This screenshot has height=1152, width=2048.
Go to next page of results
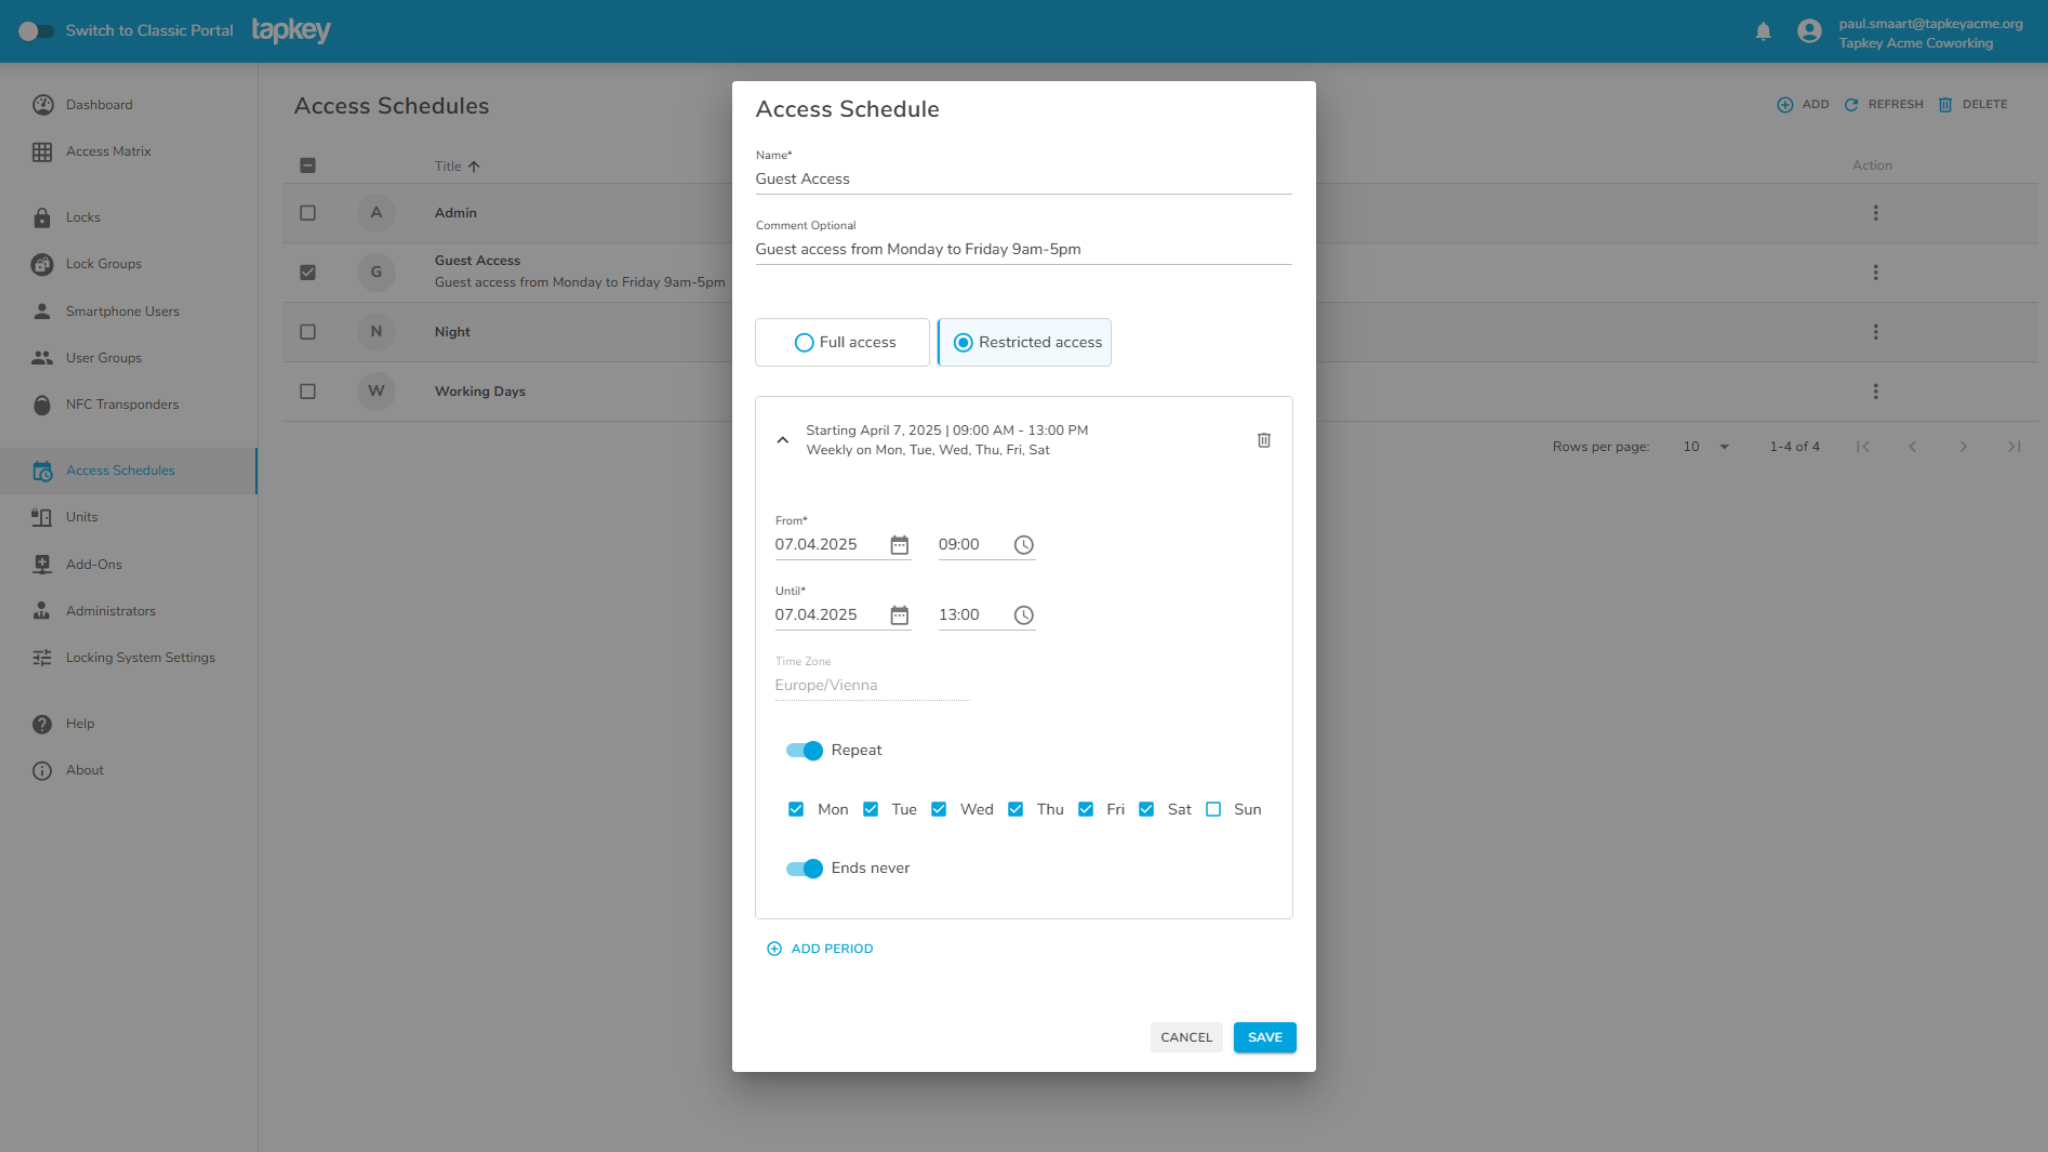tap(1963, 447)
